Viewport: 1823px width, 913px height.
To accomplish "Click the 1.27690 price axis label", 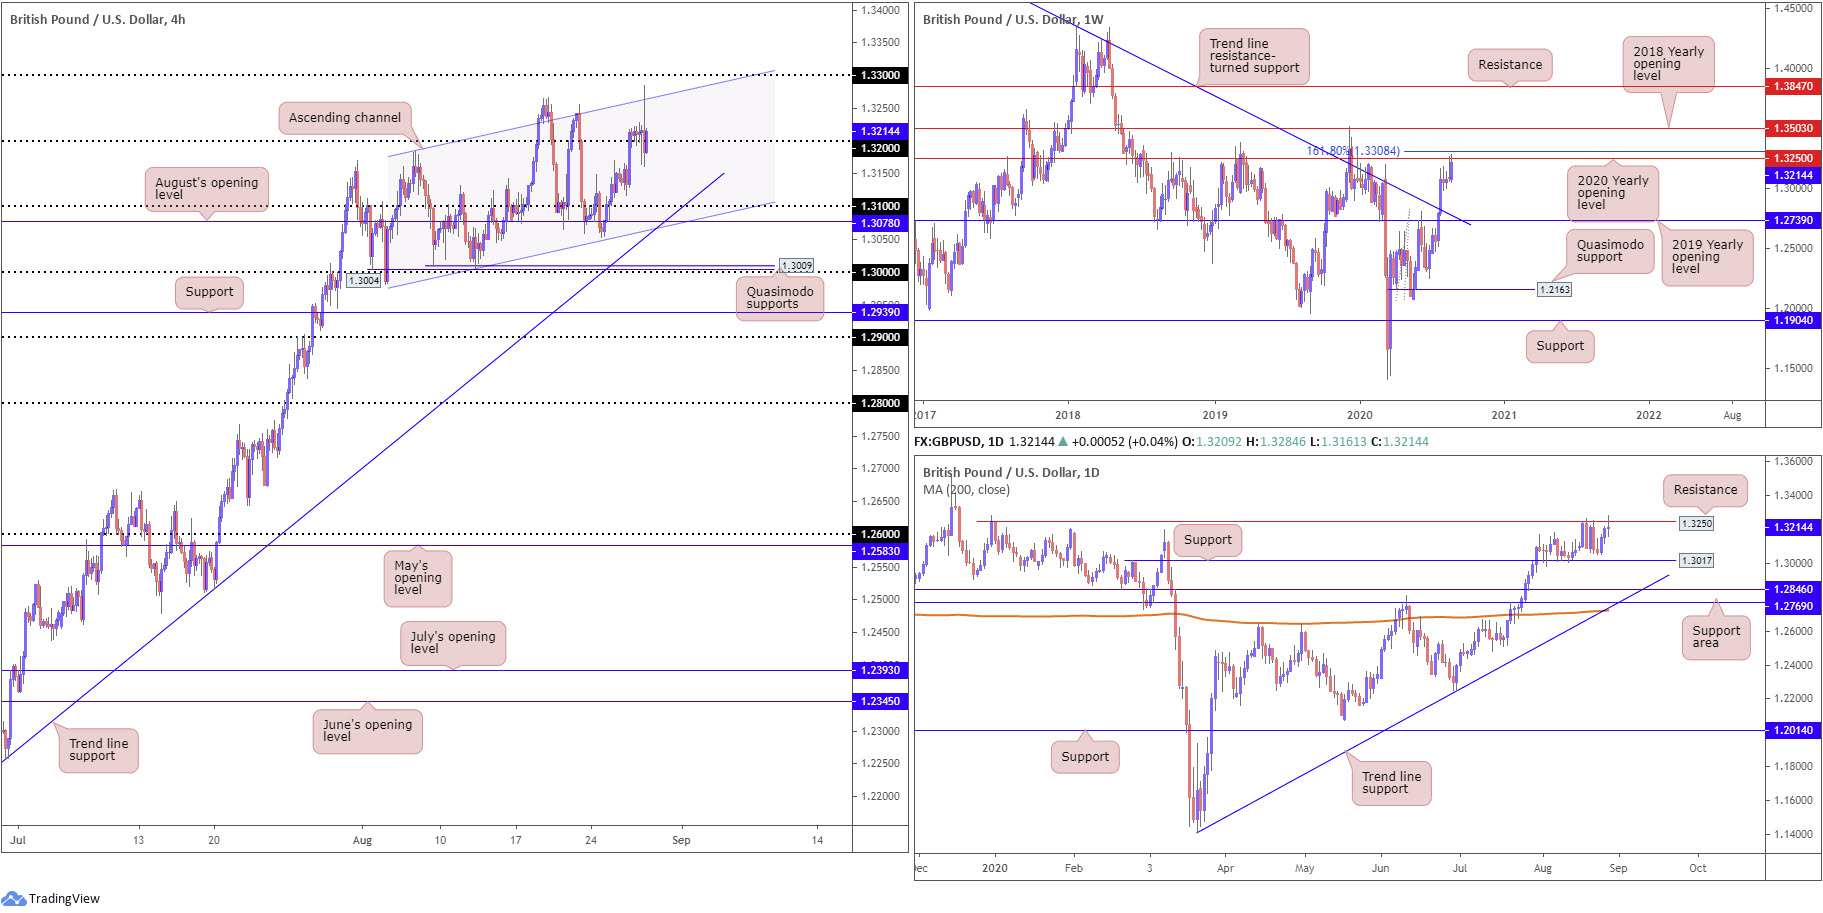I will 1793,606.
